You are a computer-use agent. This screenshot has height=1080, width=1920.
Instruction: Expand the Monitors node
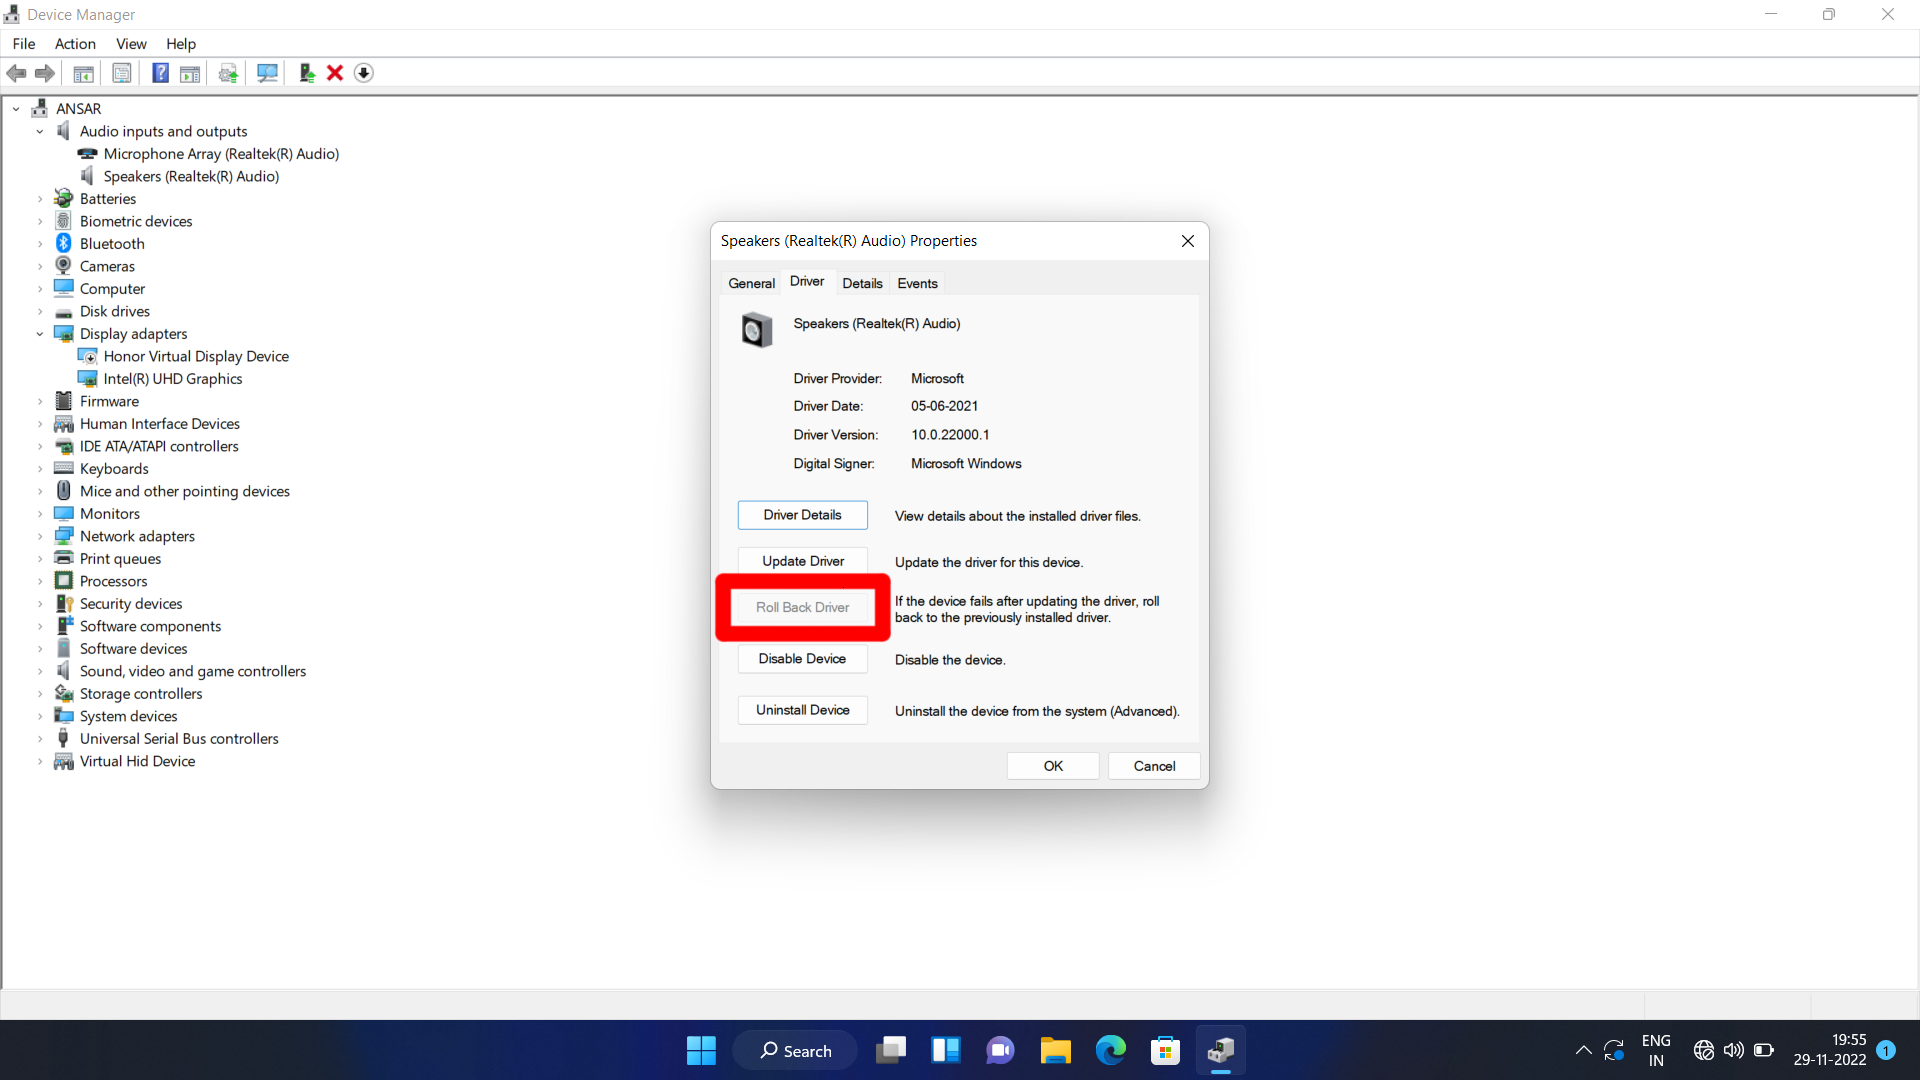tap(40, 514)
